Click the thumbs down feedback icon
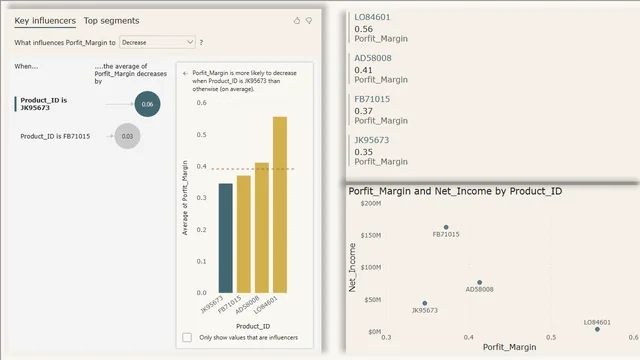The height and width of the screenshot is (360, 640). click(309, 20)
